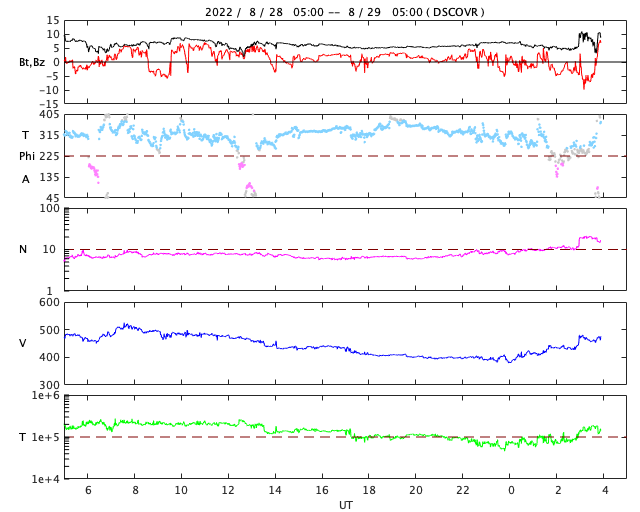The width and height of the screenshot is (640, 512).
Task: Click the '400' tick on the V axis
Action: click(x=49, y=357)
